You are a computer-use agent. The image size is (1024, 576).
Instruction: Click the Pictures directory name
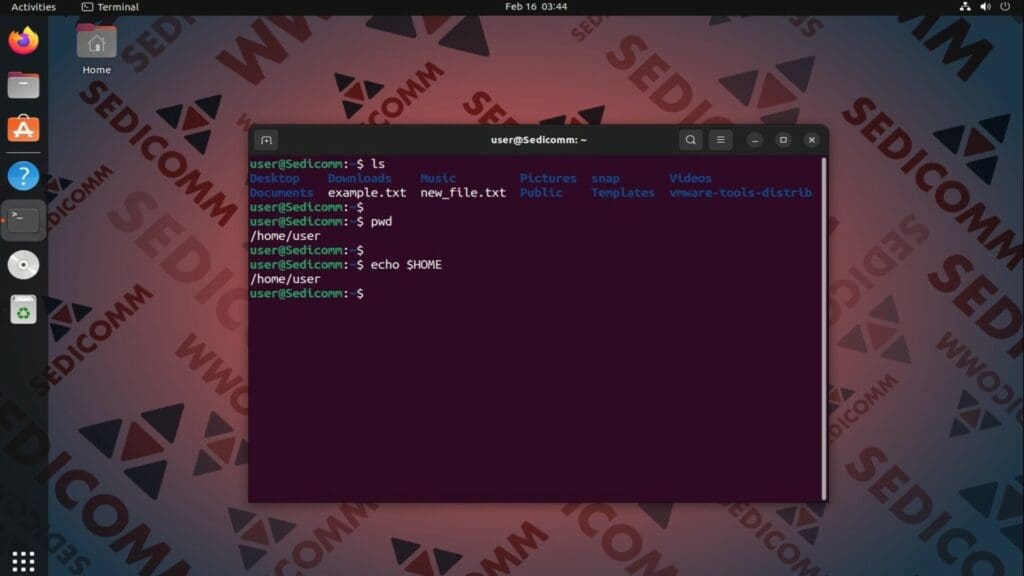tap(548, 178)
